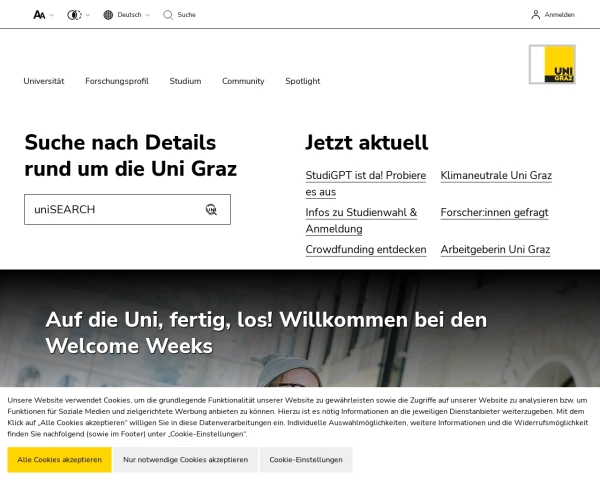The height and width of the screenshot is (480, 600).
Task: Click the uniSEARCH magnifier submit icon
Action: (x=211, y=209)
